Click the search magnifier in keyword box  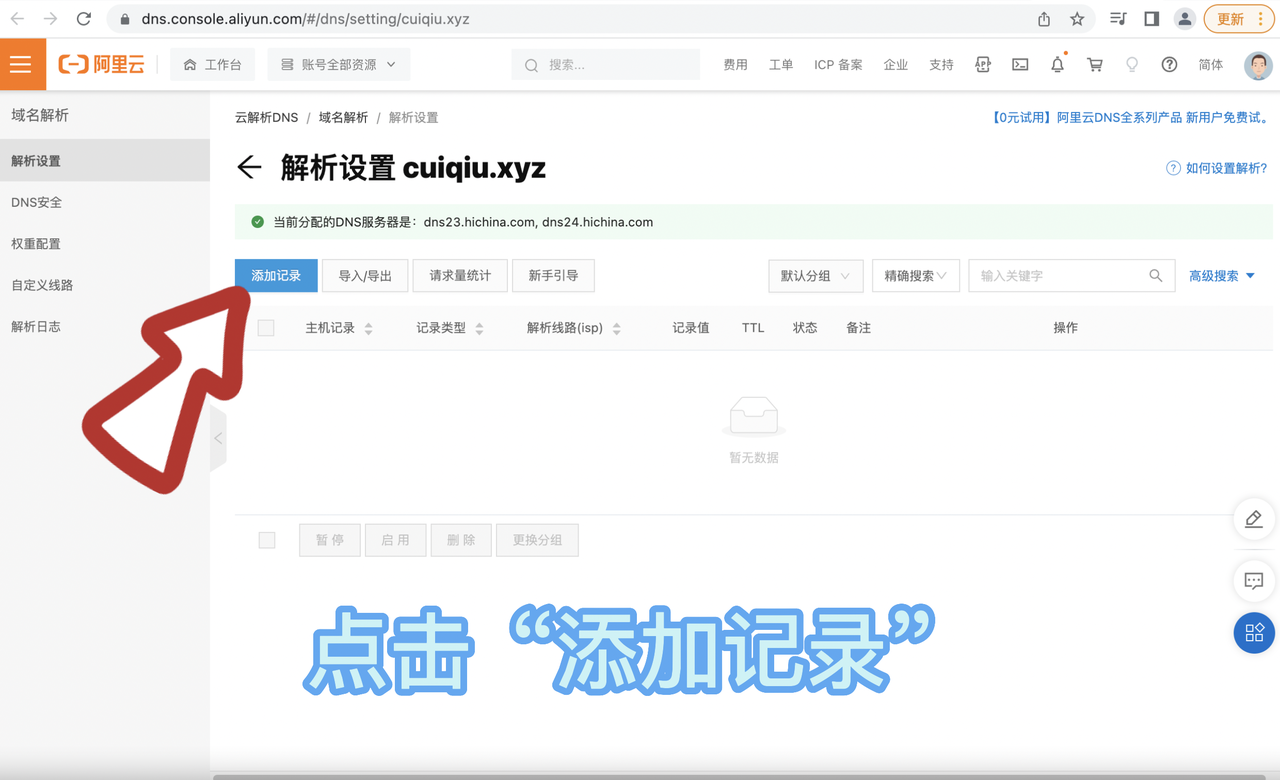point(1155,276)
